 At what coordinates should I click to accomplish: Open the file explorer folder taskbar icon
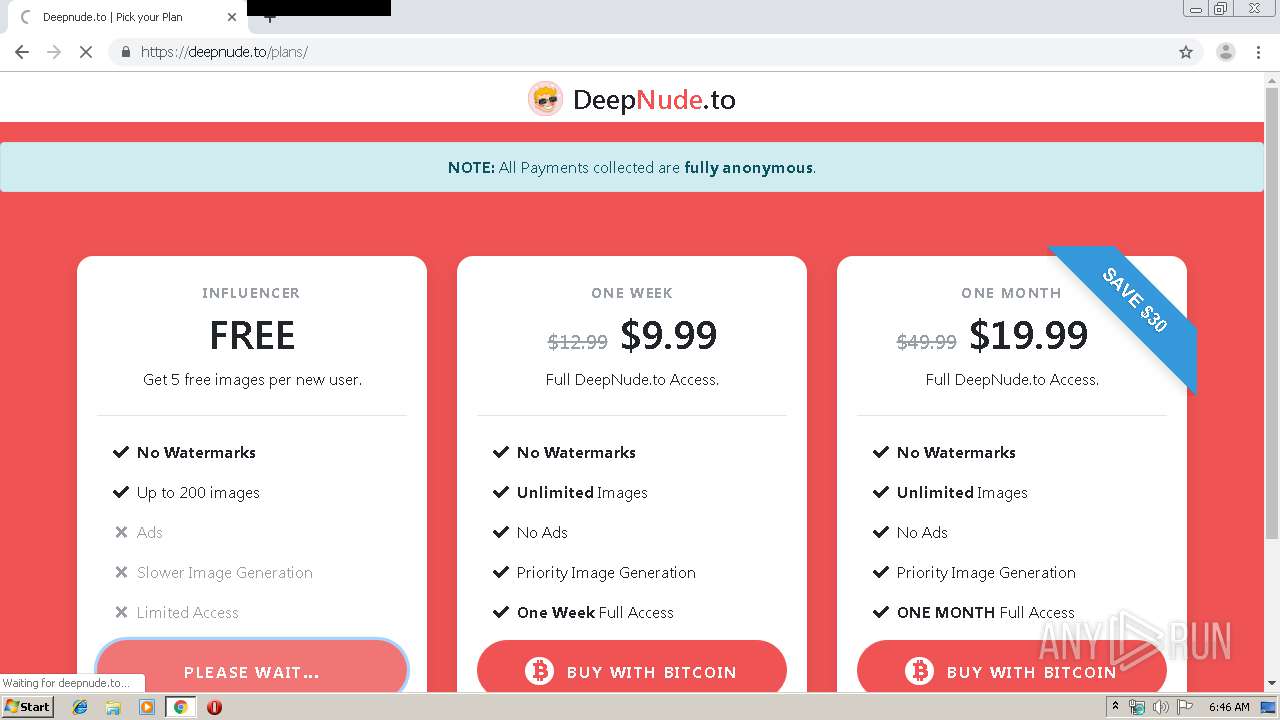coord(113,707)
